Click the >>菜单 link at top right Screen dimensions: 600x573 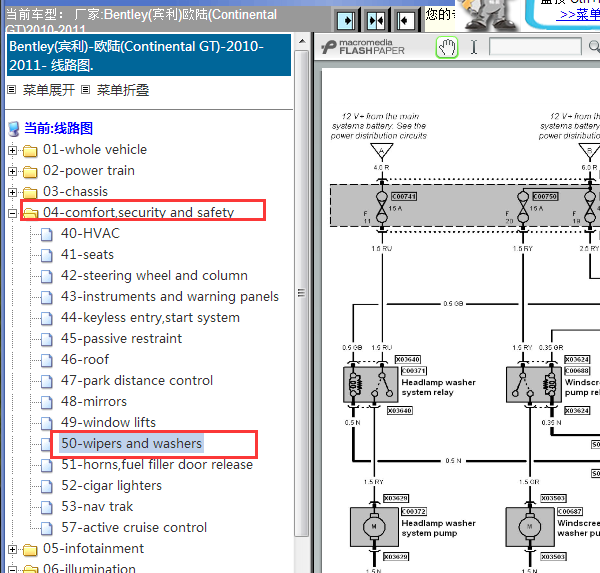click(x=578, y=15)
